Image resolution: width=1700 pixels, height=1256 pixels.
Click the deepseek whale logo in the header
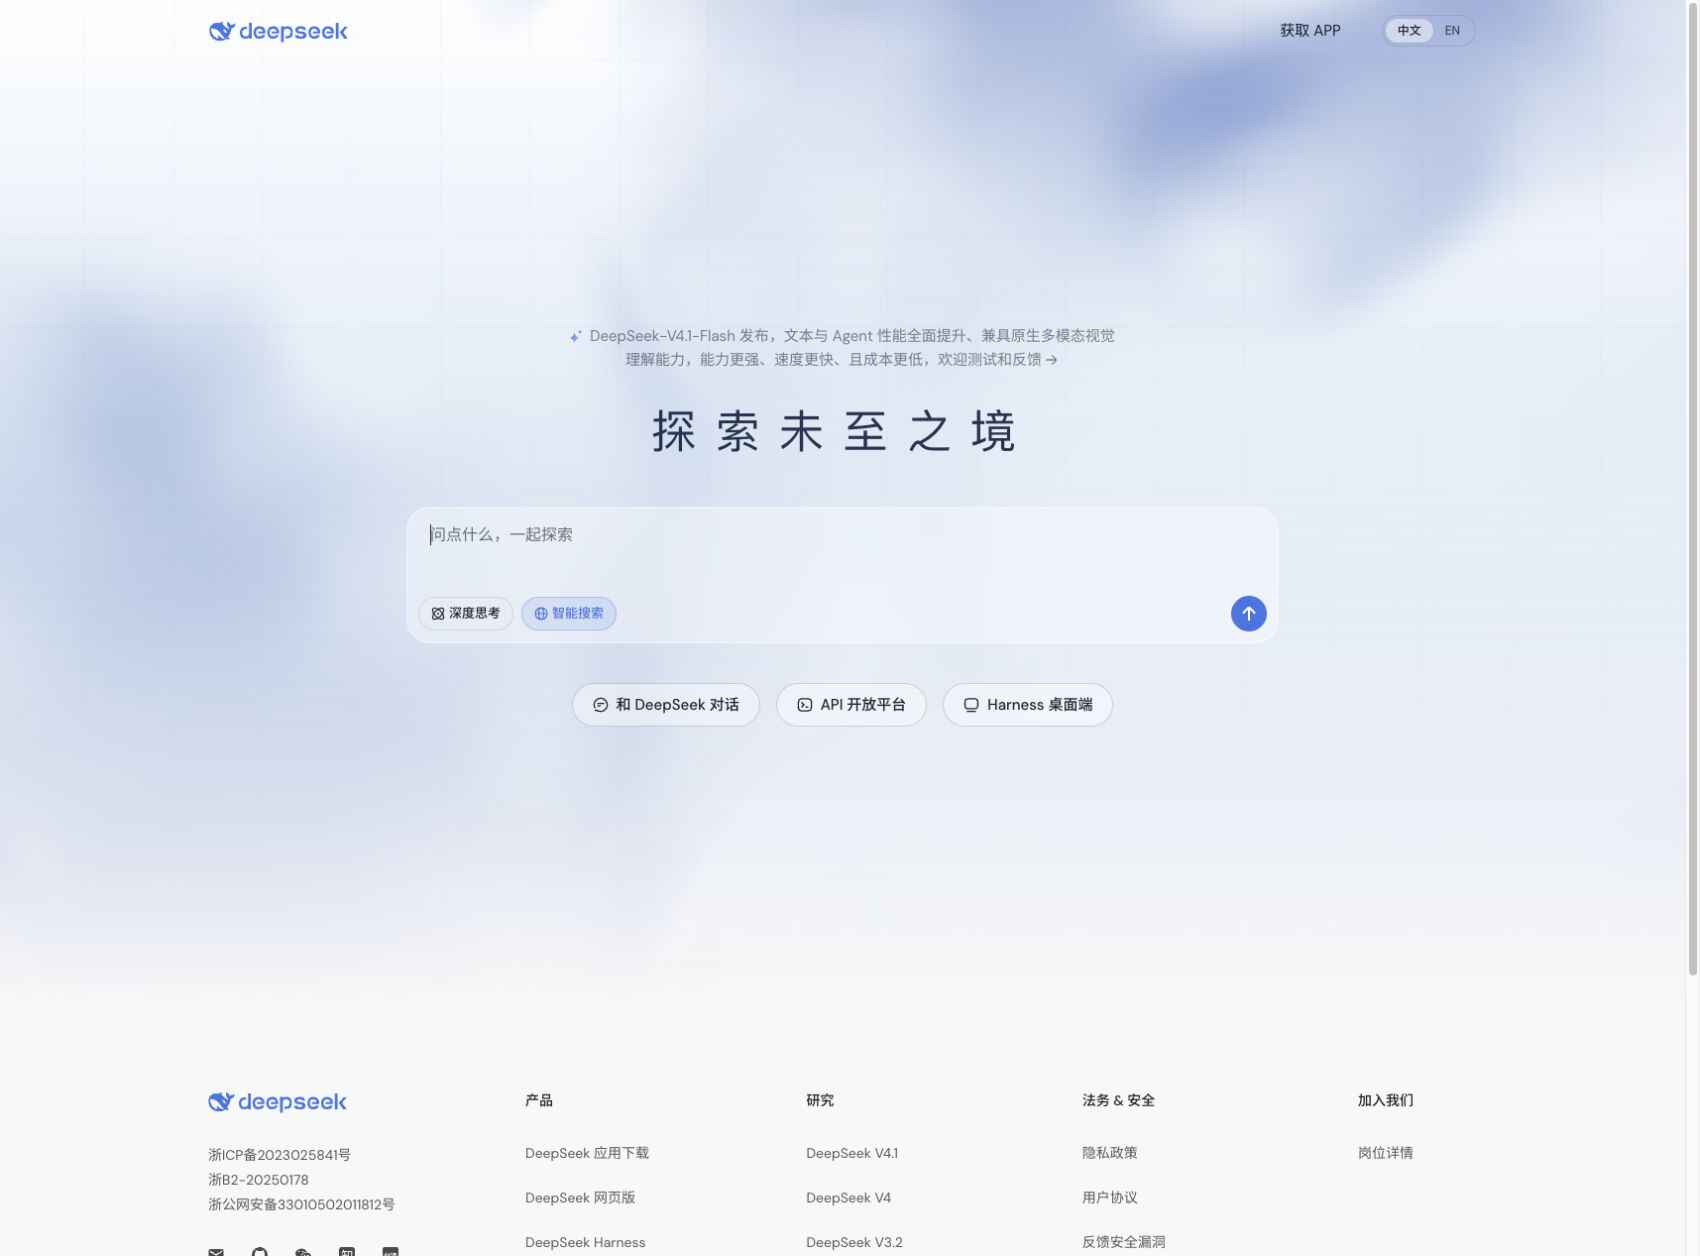[x=278, y=31]
